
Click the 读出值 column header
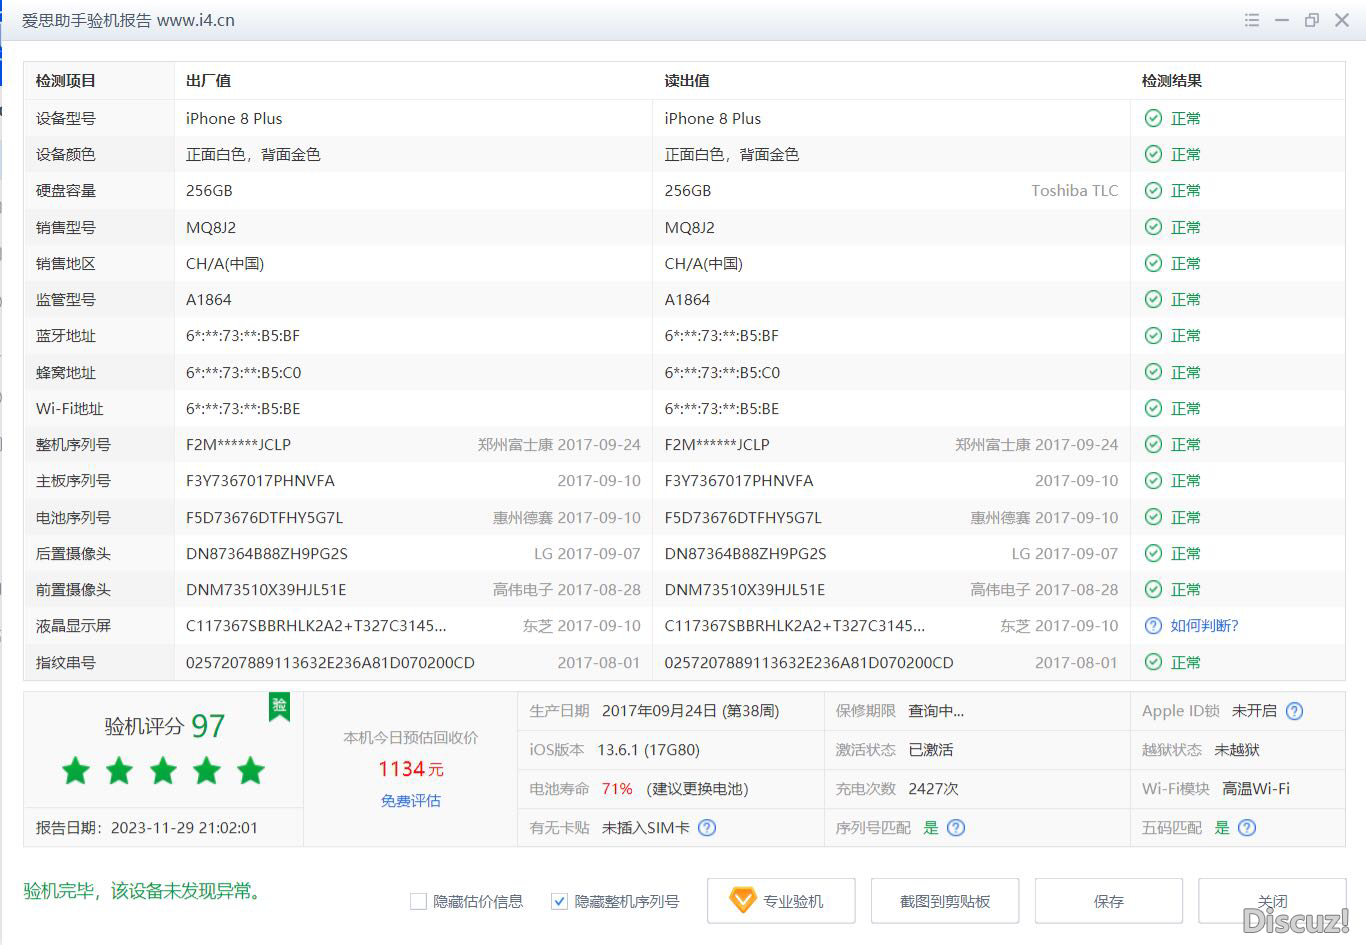tap(687, 81)
